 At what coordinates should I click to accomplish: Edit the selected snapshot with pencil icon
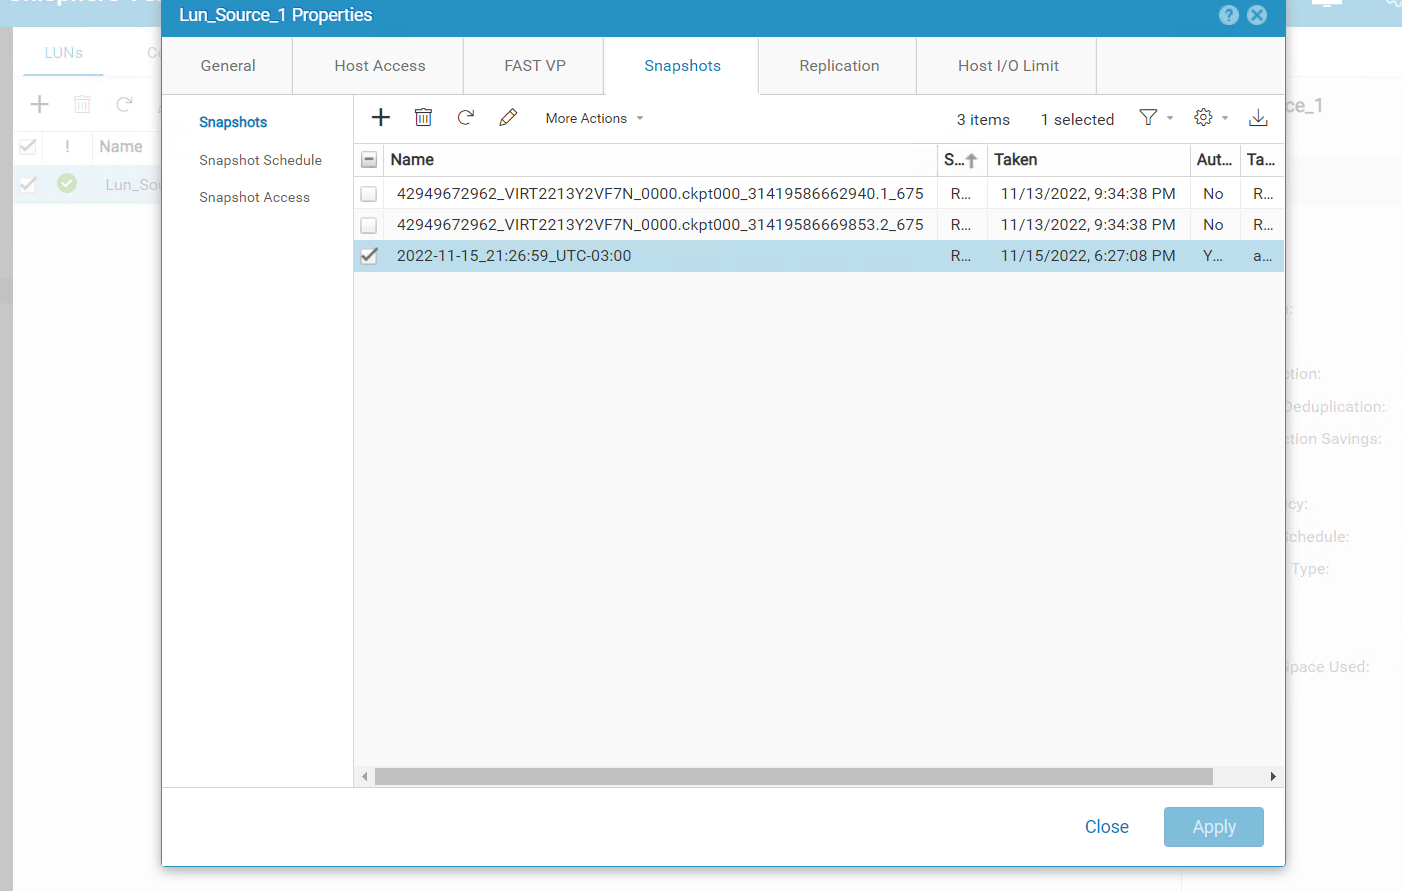pos(508,118)
